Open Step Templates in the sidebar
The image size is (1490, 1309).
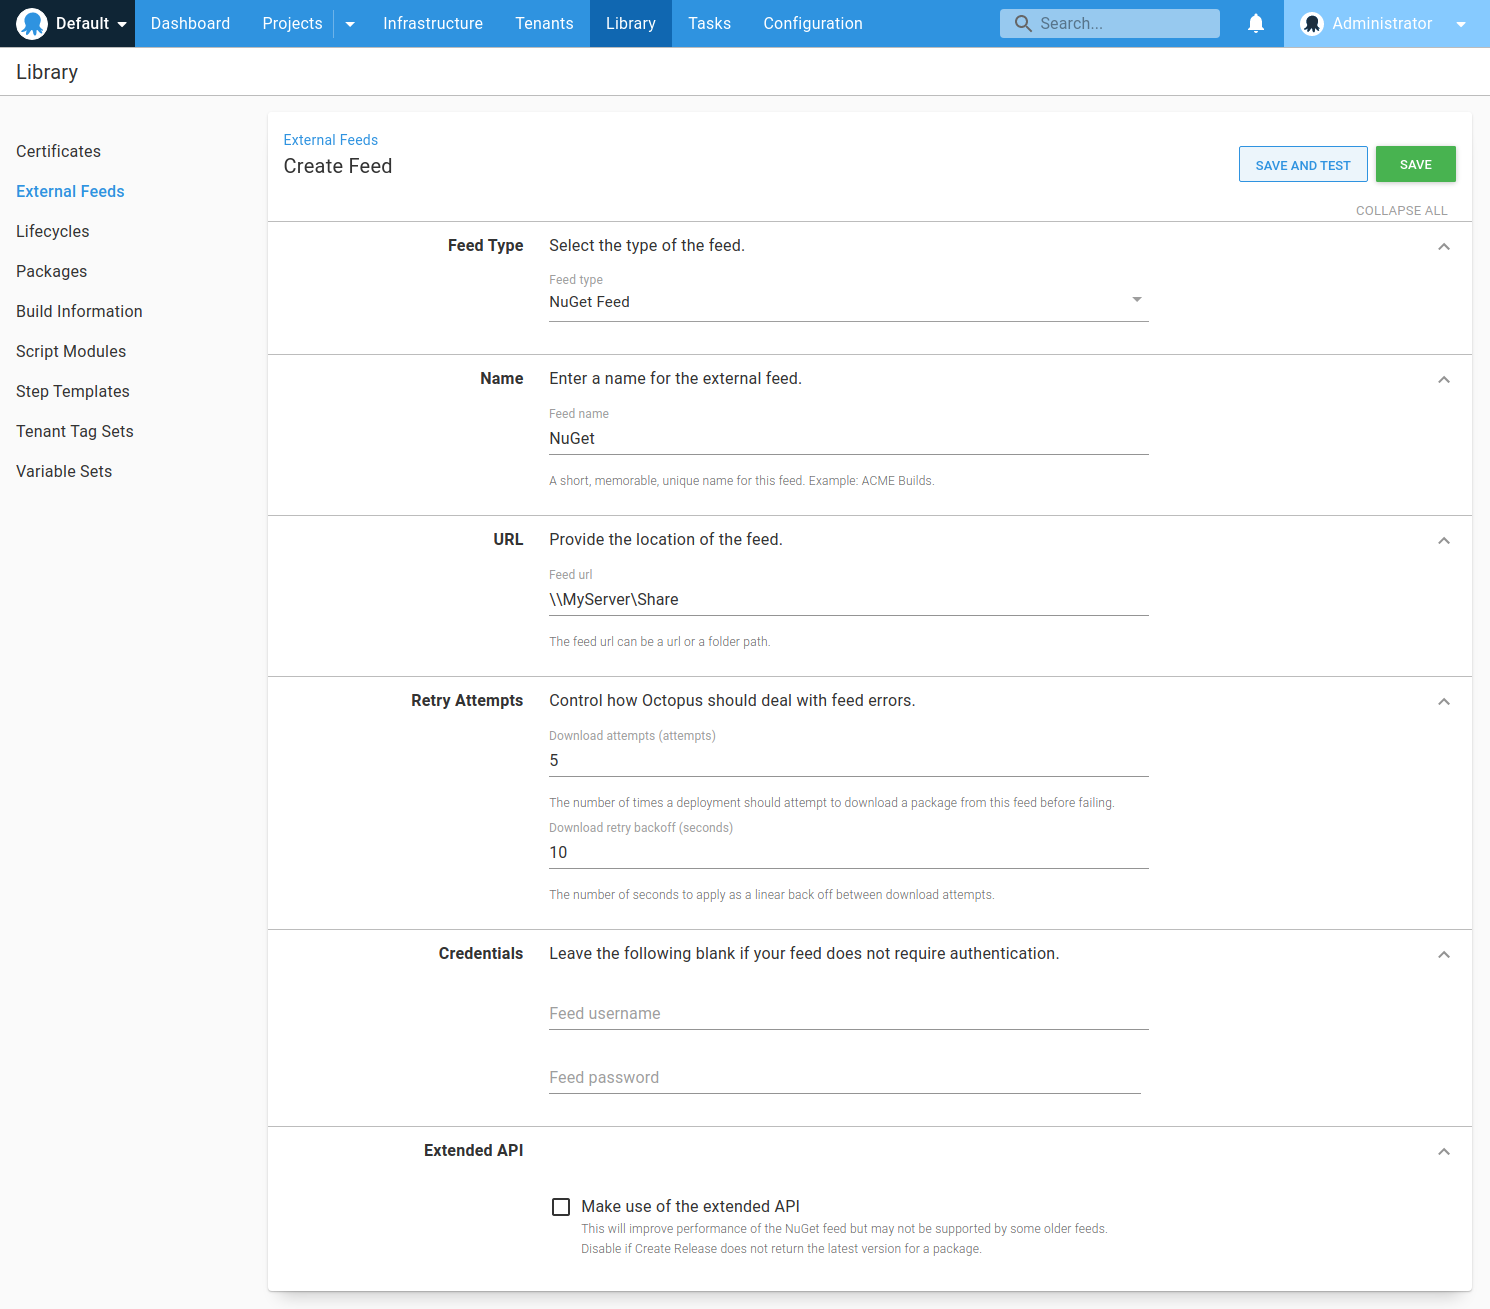tap(73, 392)
